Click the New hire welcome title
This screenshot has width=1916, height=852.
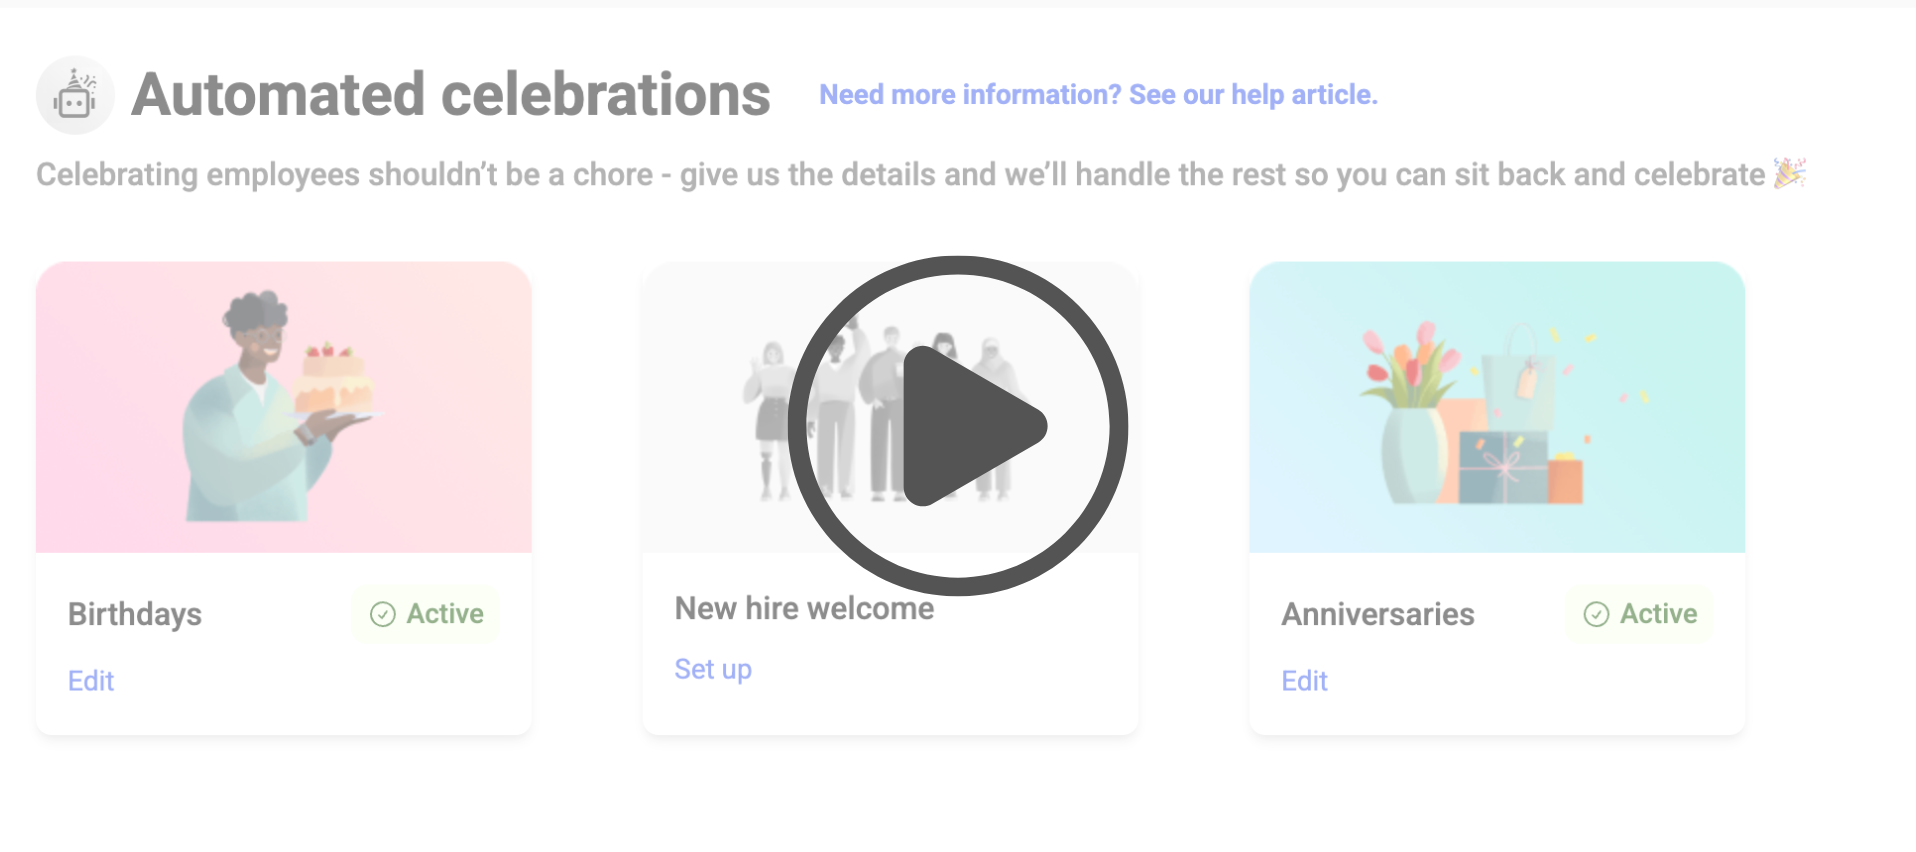(x=804, y=608)
